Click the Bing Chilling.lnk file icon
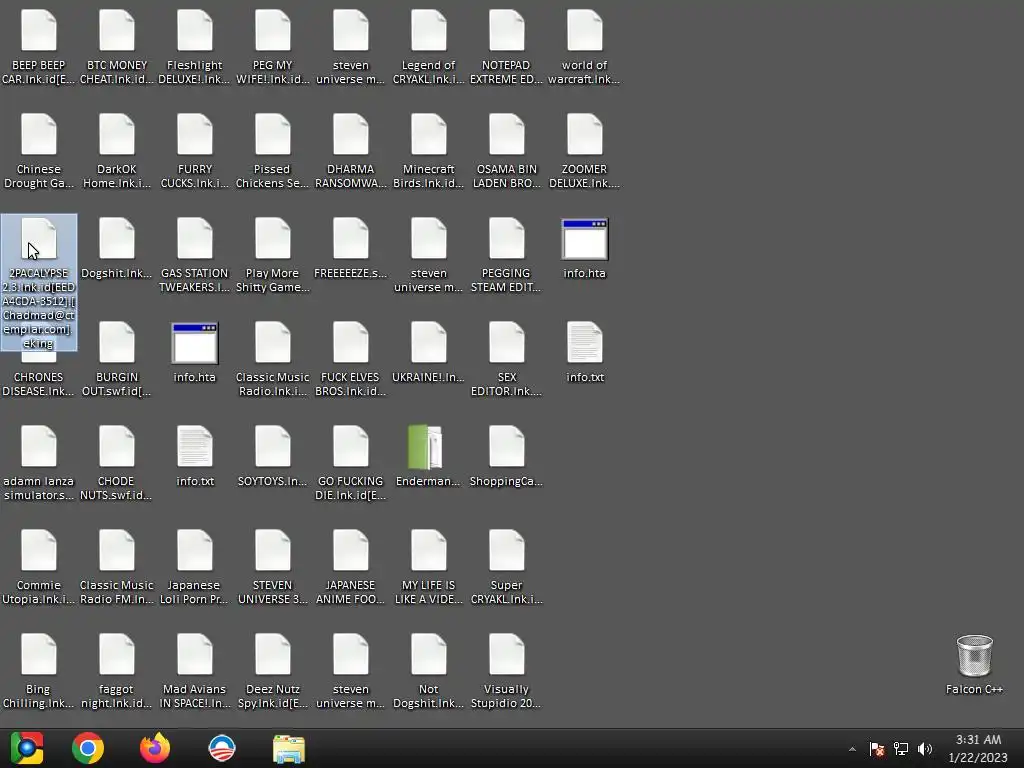 (39, 654)
